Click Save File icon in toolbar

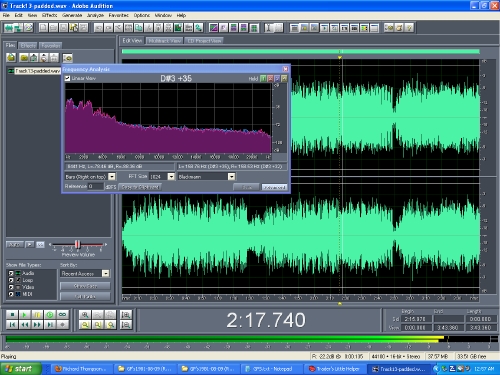[63, 28]
